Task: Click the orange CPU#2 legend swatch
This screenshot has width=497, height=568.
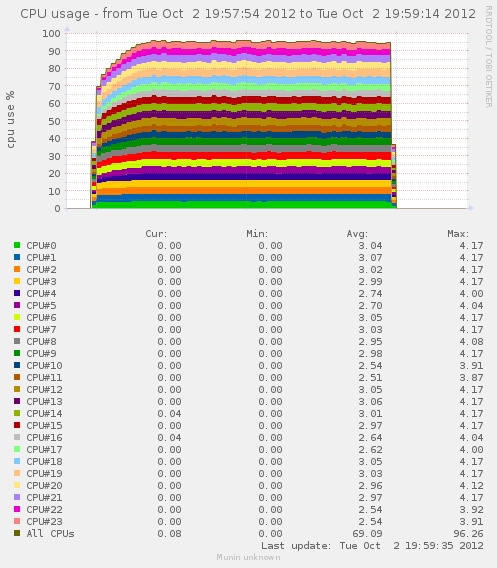Action: [17, 269]
